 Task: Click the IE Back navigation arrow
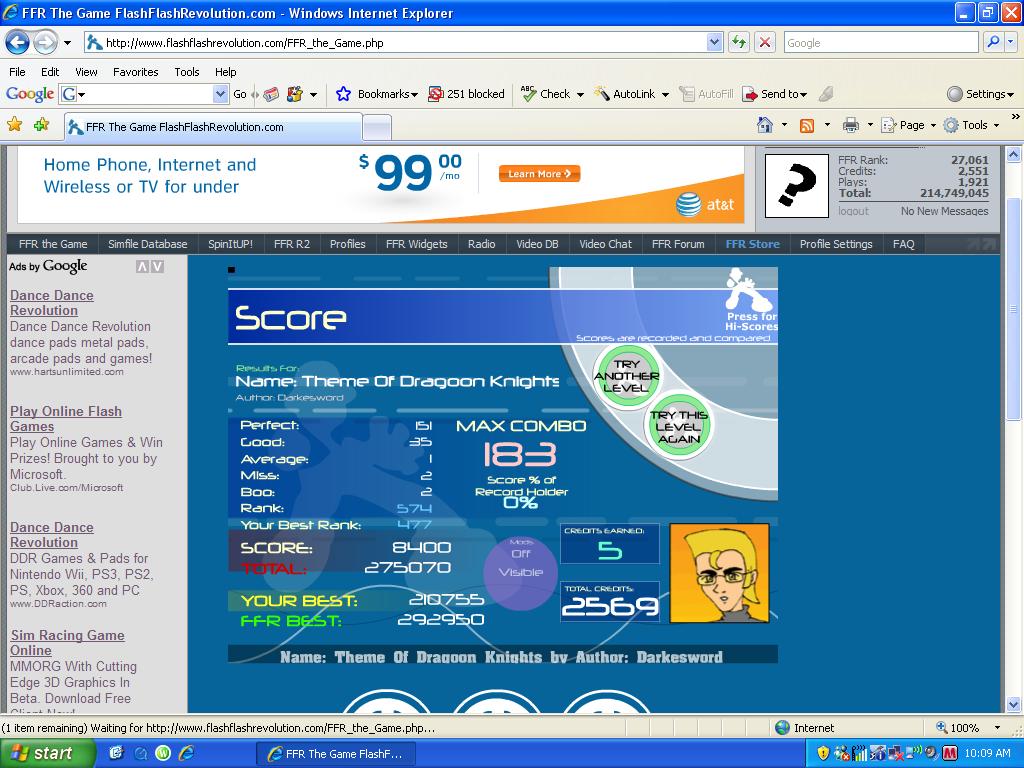click(x=18, y=43)
